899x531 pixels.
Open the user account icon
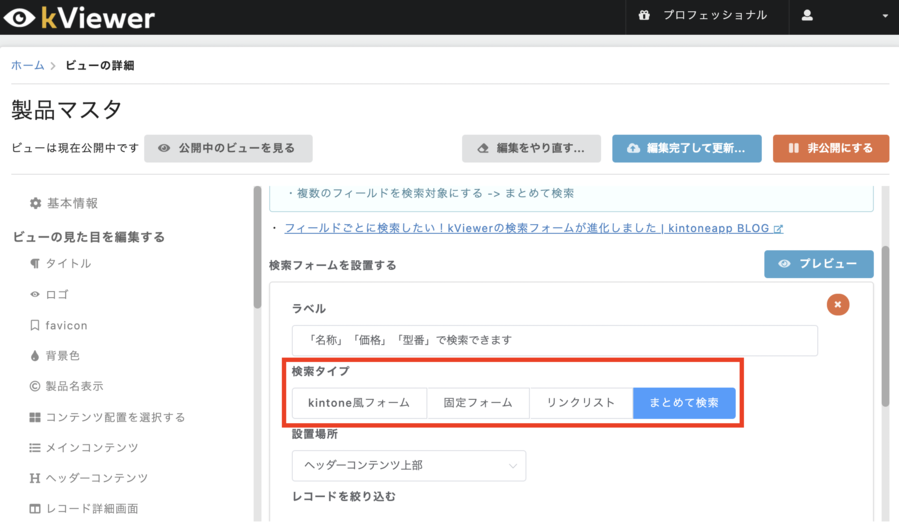807,15
